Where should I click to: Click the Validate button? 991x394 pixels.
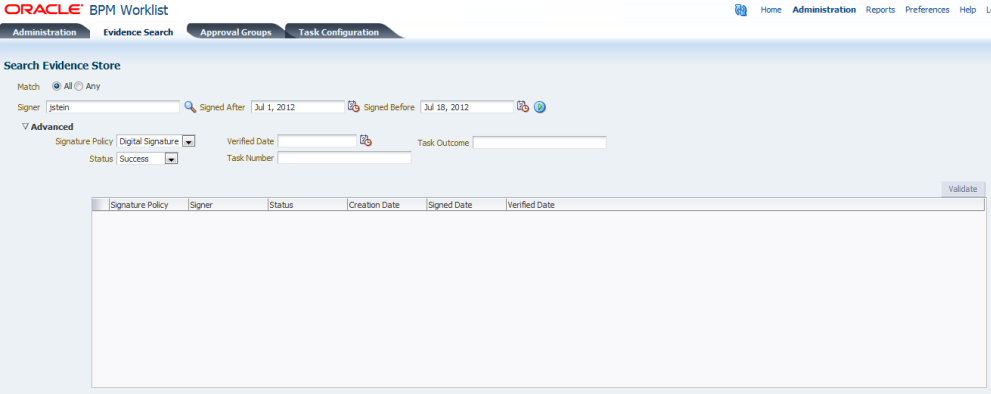[x=963, y=188]
